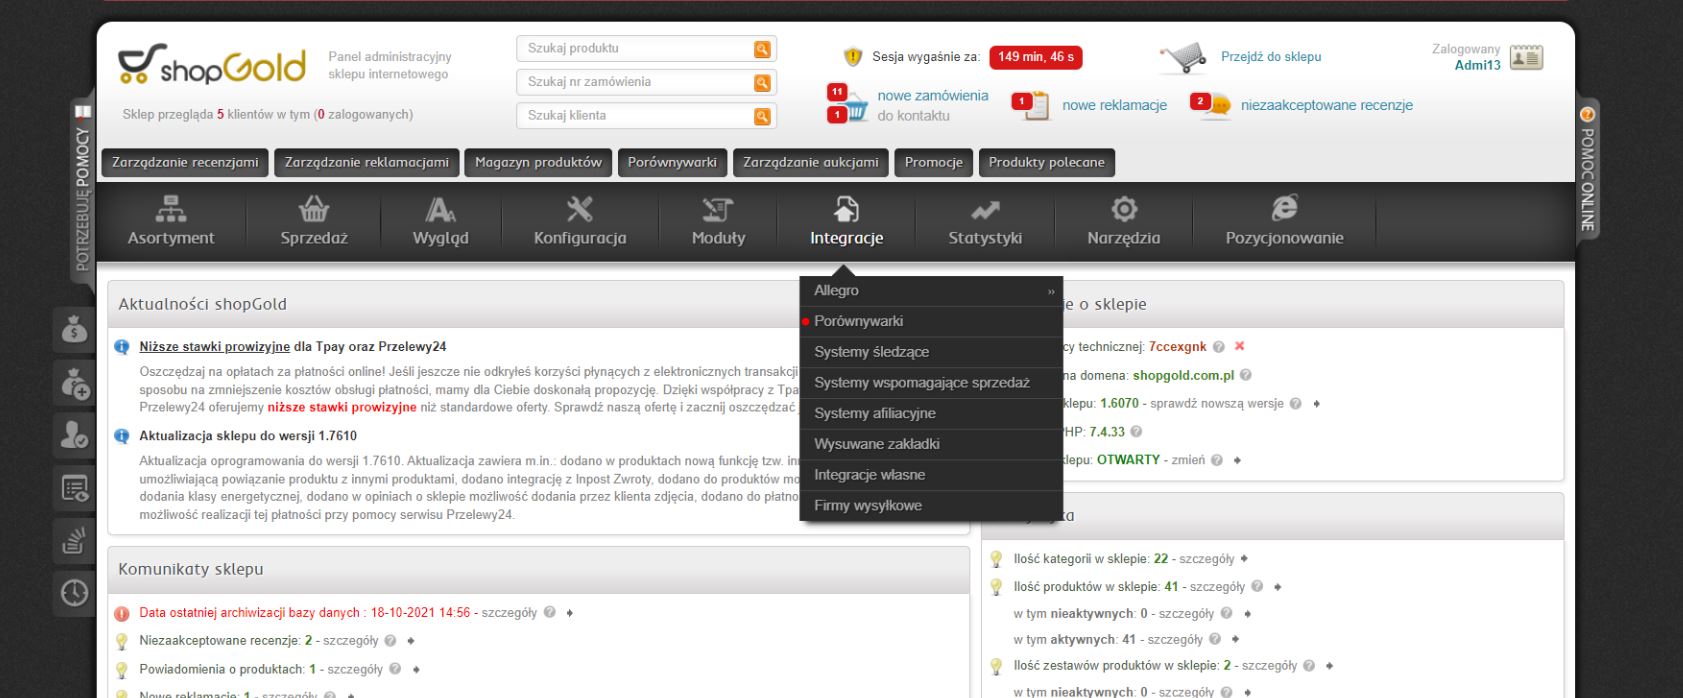Click the search icon beside Szukaj klienta

coord(762,116)
